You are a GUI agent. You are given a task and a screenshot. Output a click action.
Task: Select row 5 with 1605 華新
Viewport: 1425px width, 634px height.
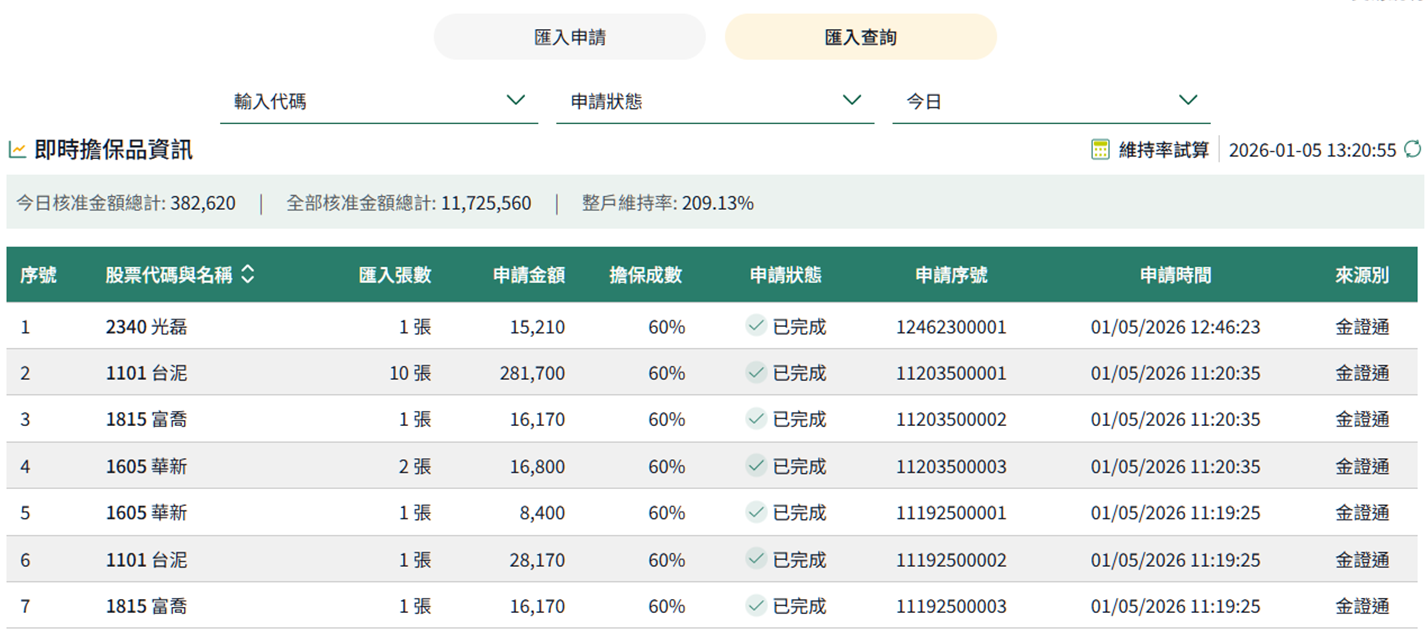coord(146,513)
